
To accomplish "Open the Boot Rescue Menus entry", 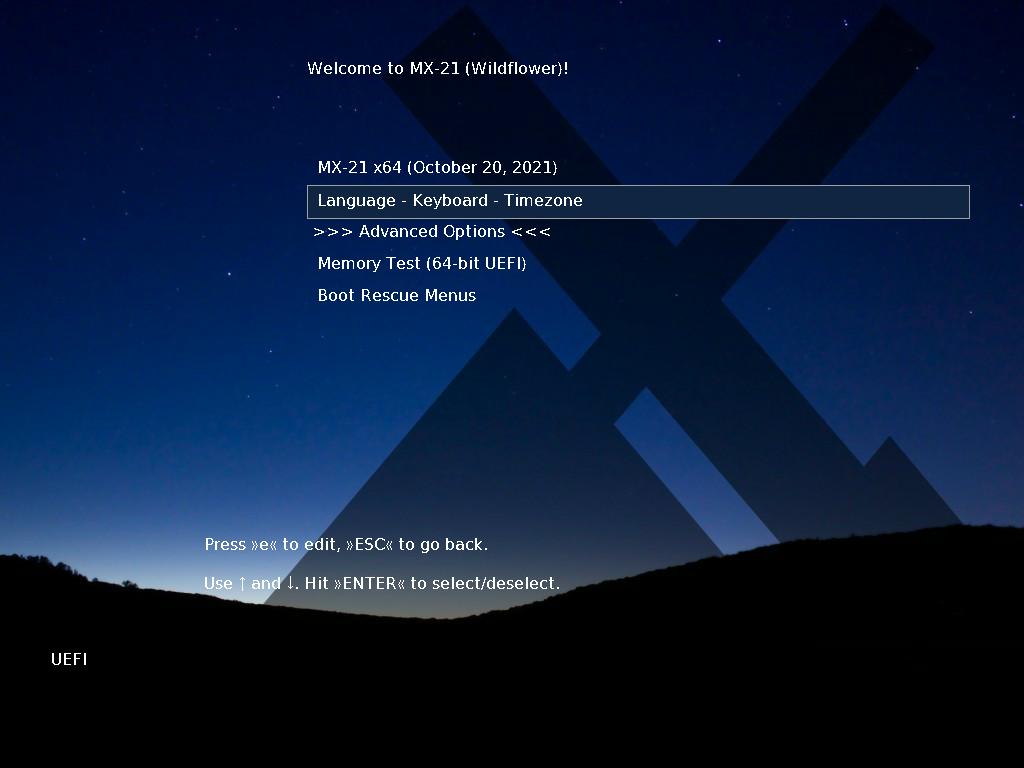I will point(396,295).
